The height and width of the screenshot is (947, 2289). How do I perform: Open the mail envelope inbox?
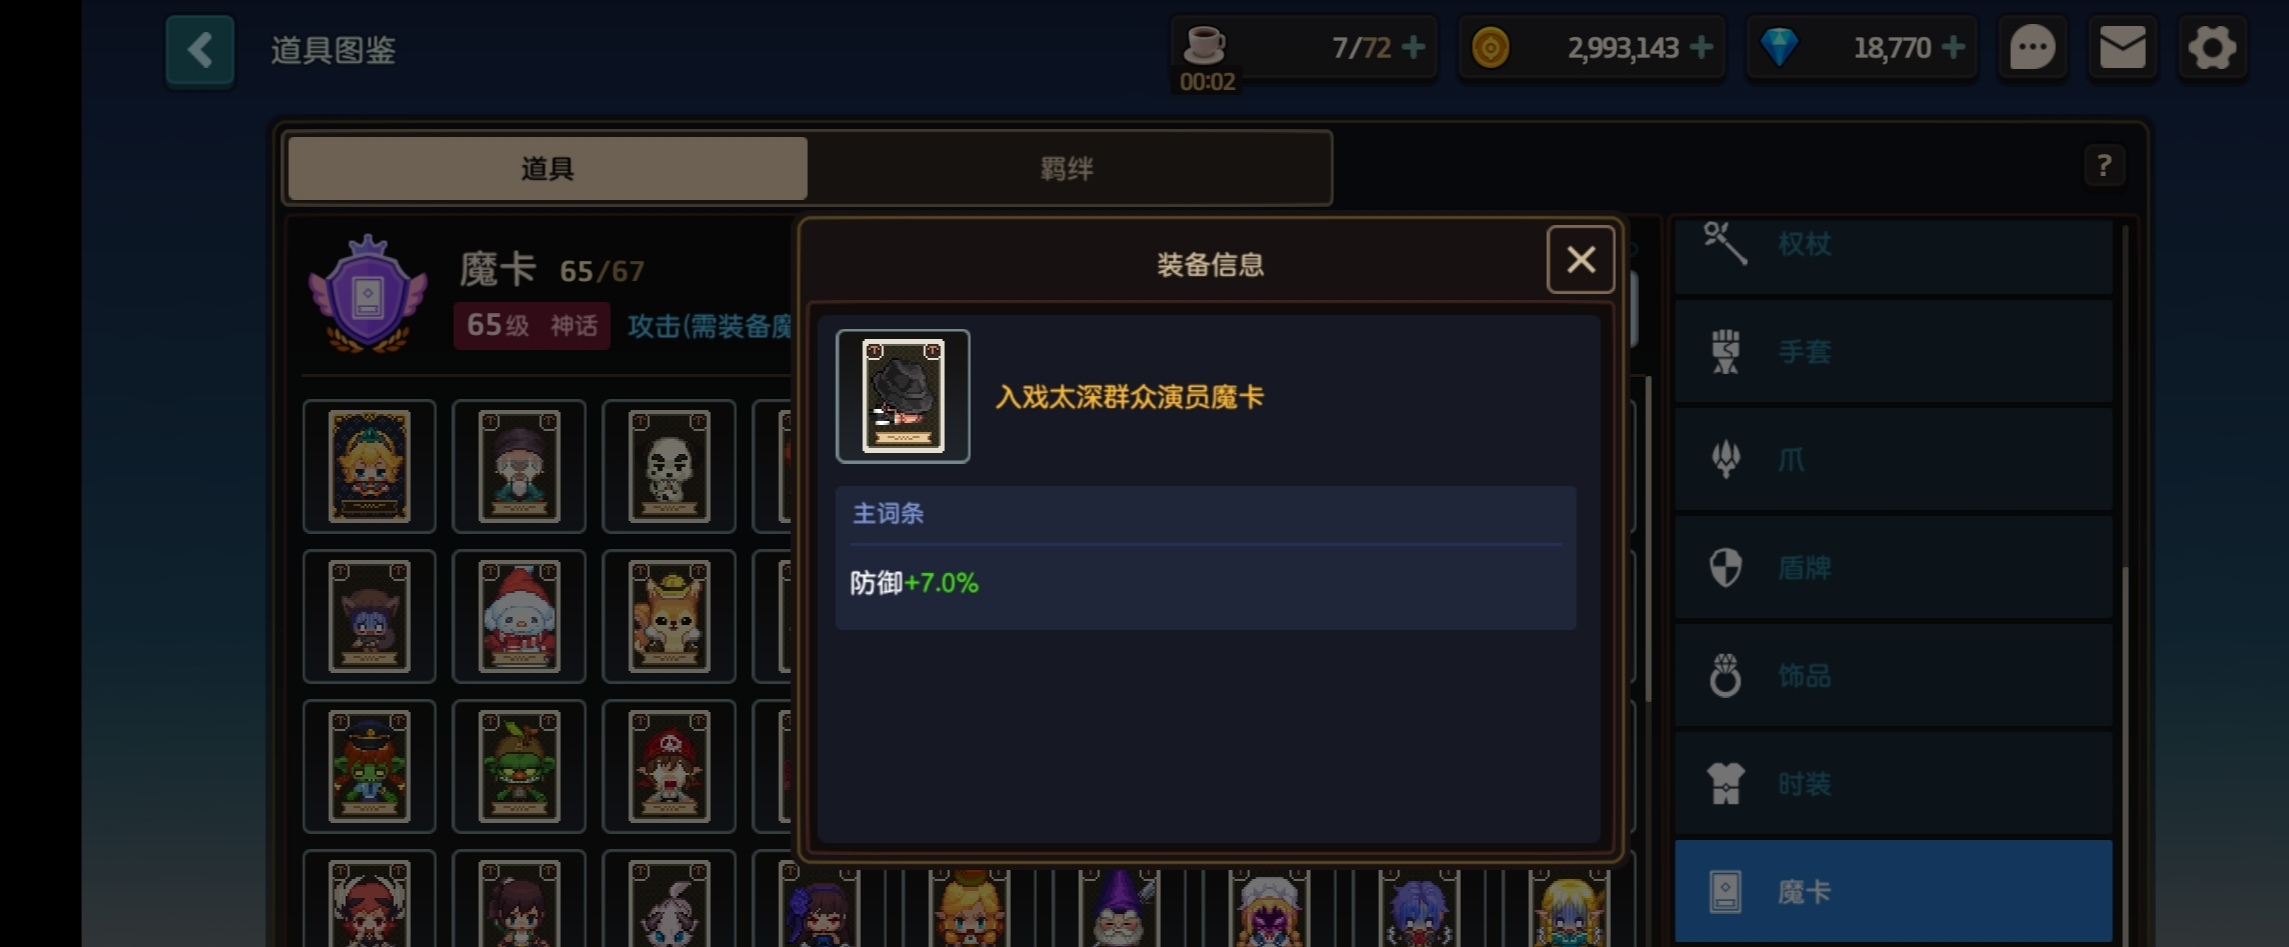2122,48
